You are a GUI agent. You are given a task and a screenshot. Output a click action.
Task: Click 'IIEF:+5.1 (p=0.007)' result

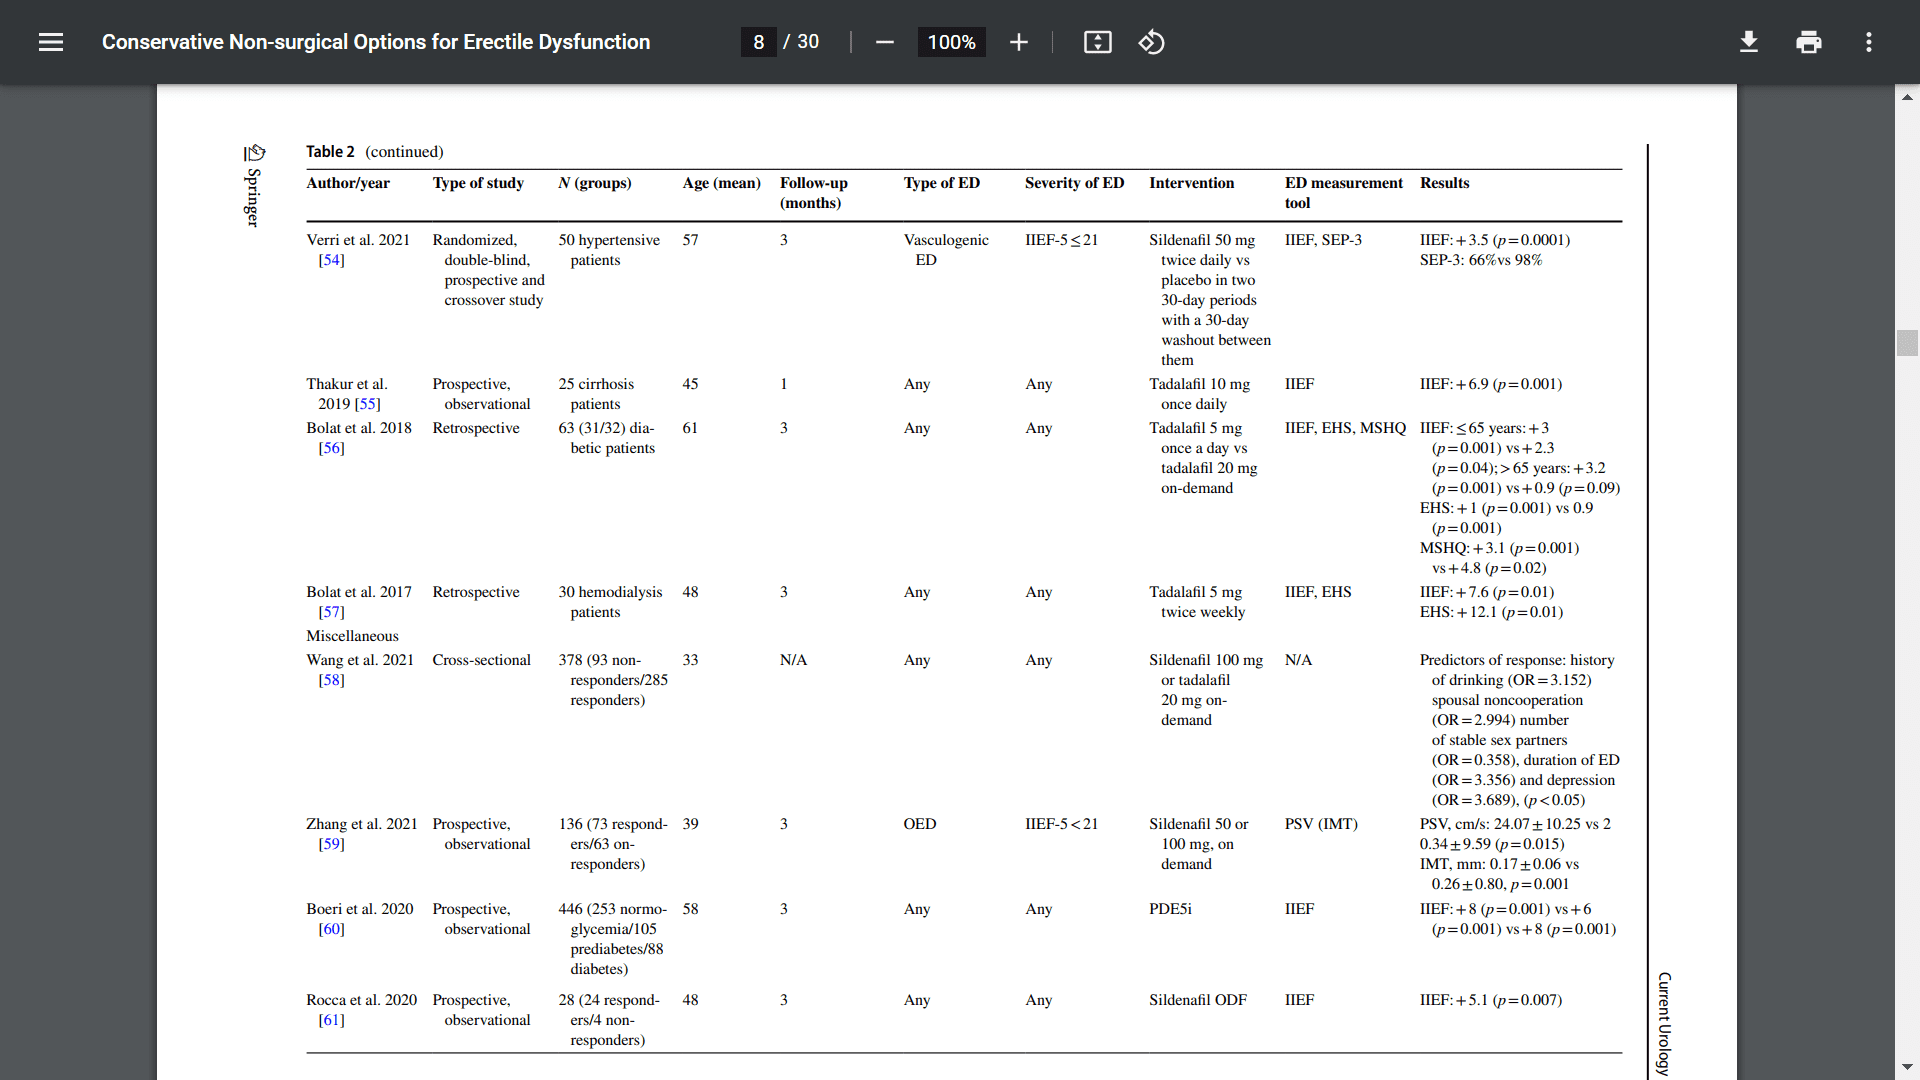(1490, 1000)
